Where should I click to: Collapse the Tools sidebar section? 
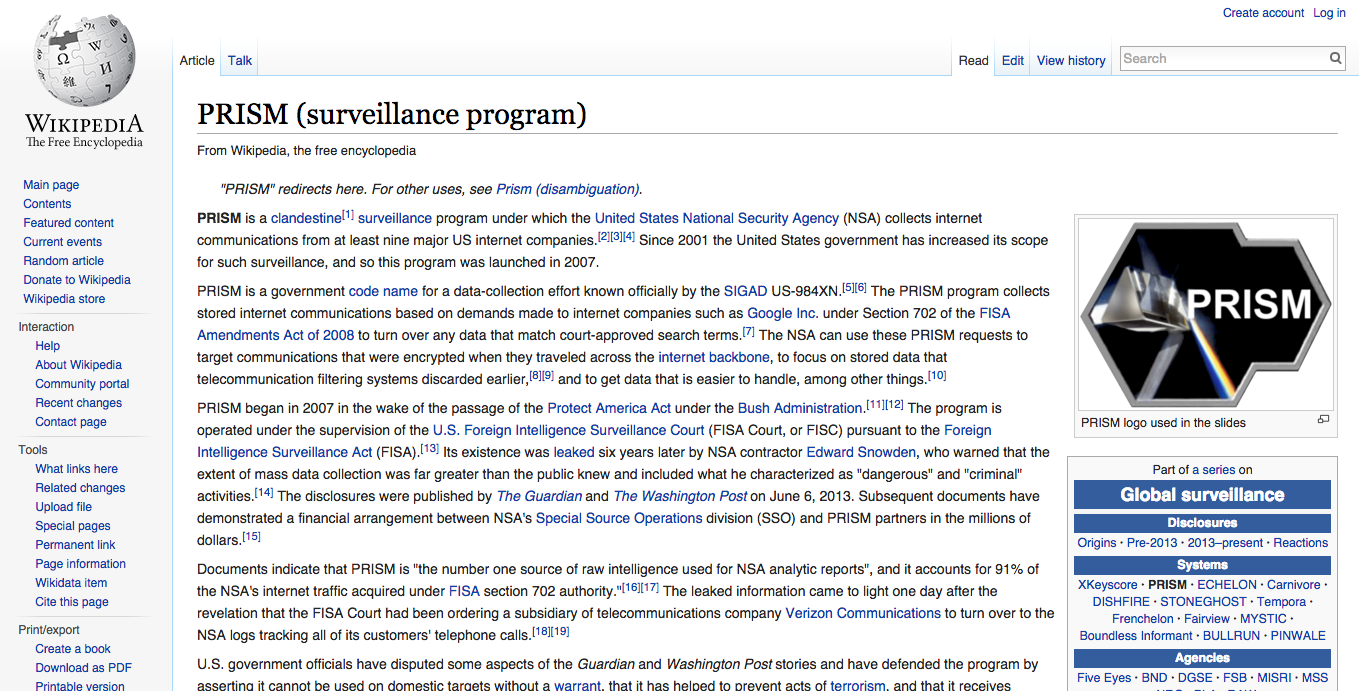click(33, 450)
